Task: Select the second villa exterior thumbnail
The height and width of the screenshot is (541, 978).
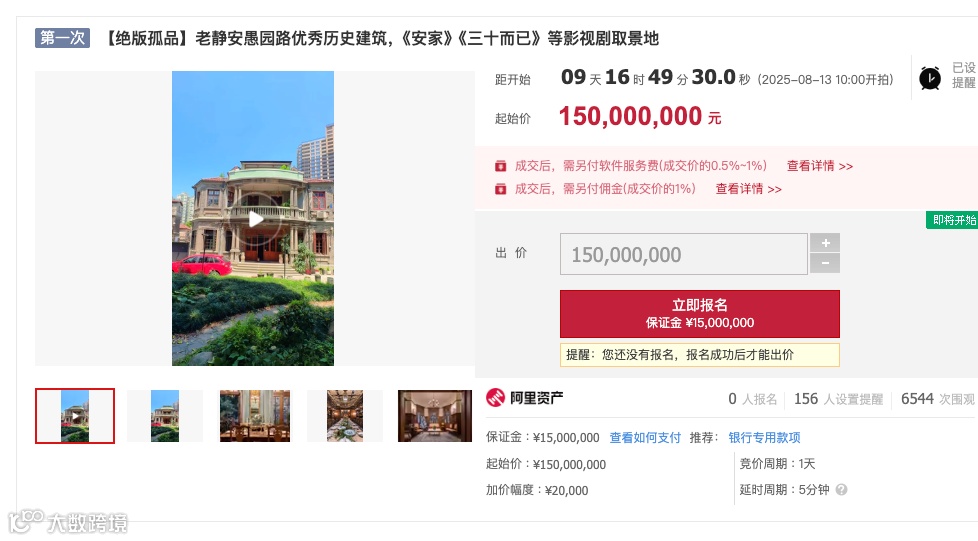Action: click(x=165, y=416)
